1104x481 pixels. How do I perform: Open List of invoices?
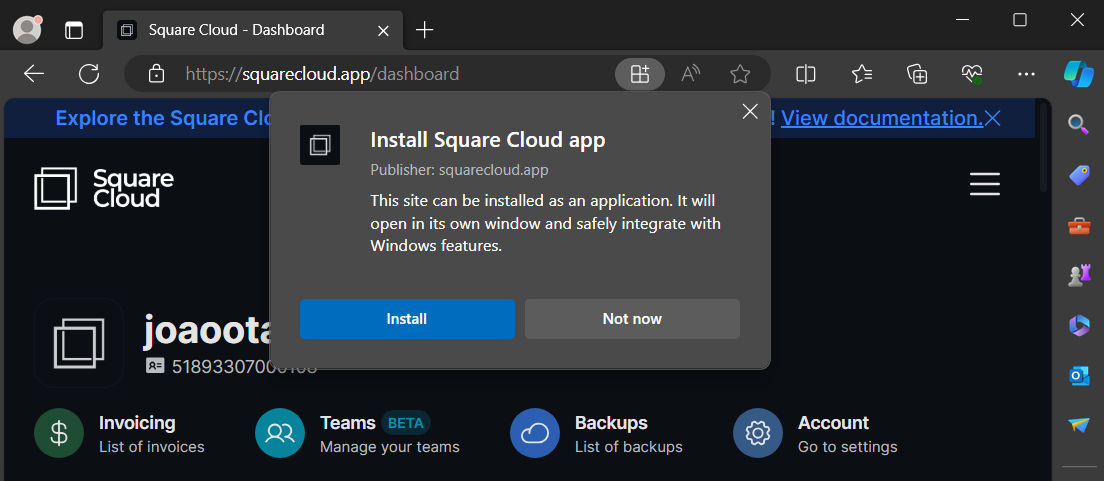coord(151,447)
